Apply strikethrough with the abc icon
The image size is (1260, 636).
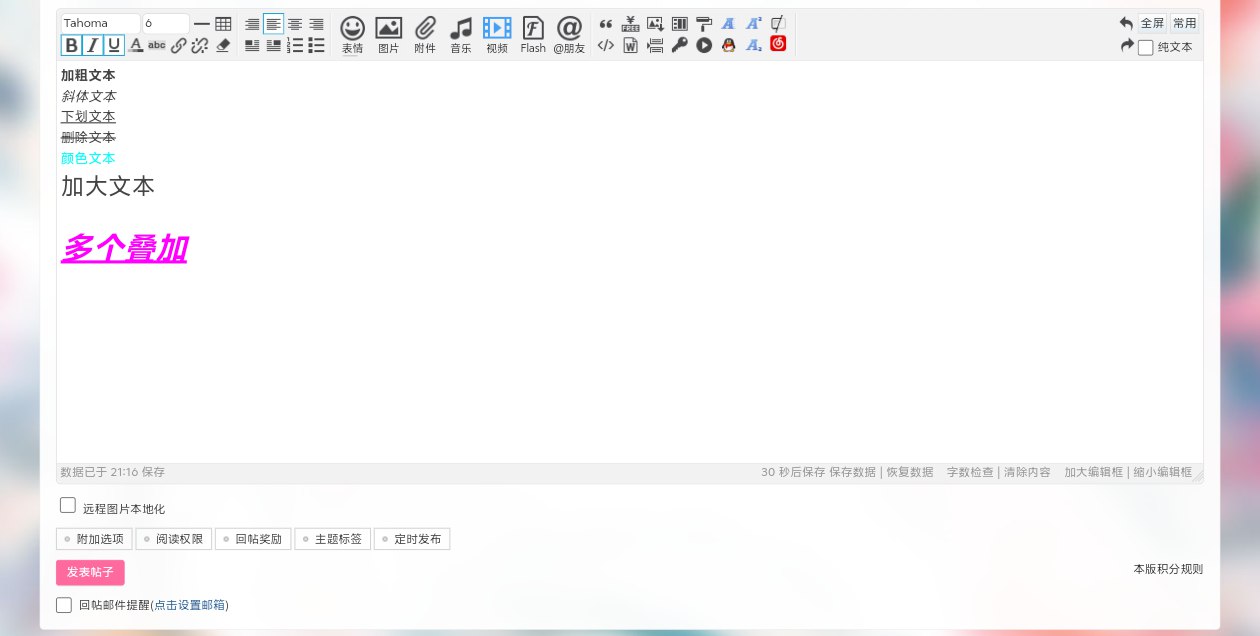pos(157,45)
